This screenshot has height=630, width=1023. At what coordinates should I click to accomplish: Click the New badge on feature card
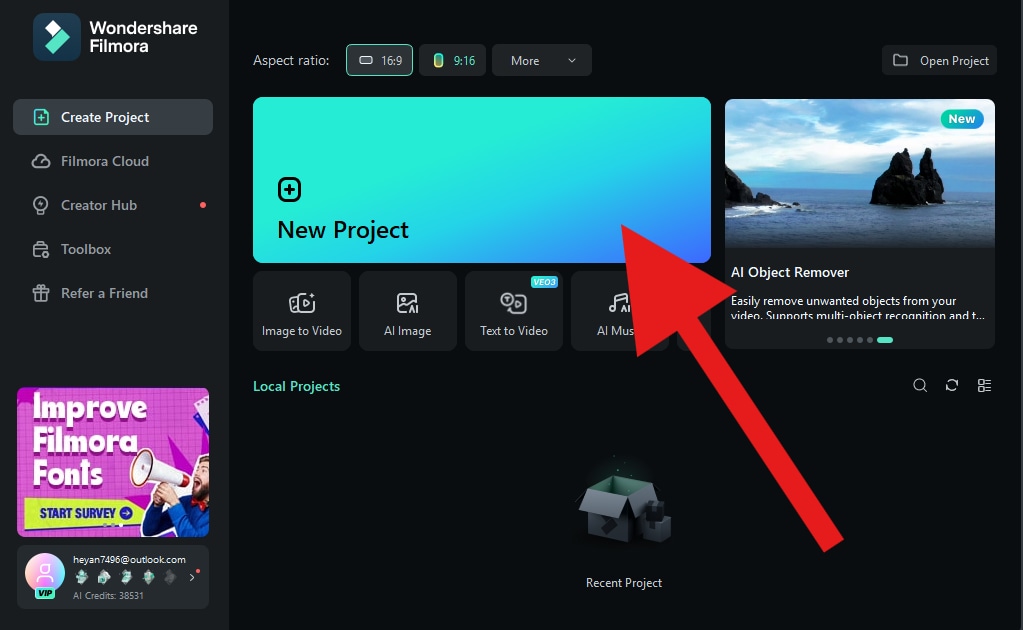[x=962, y=119]
